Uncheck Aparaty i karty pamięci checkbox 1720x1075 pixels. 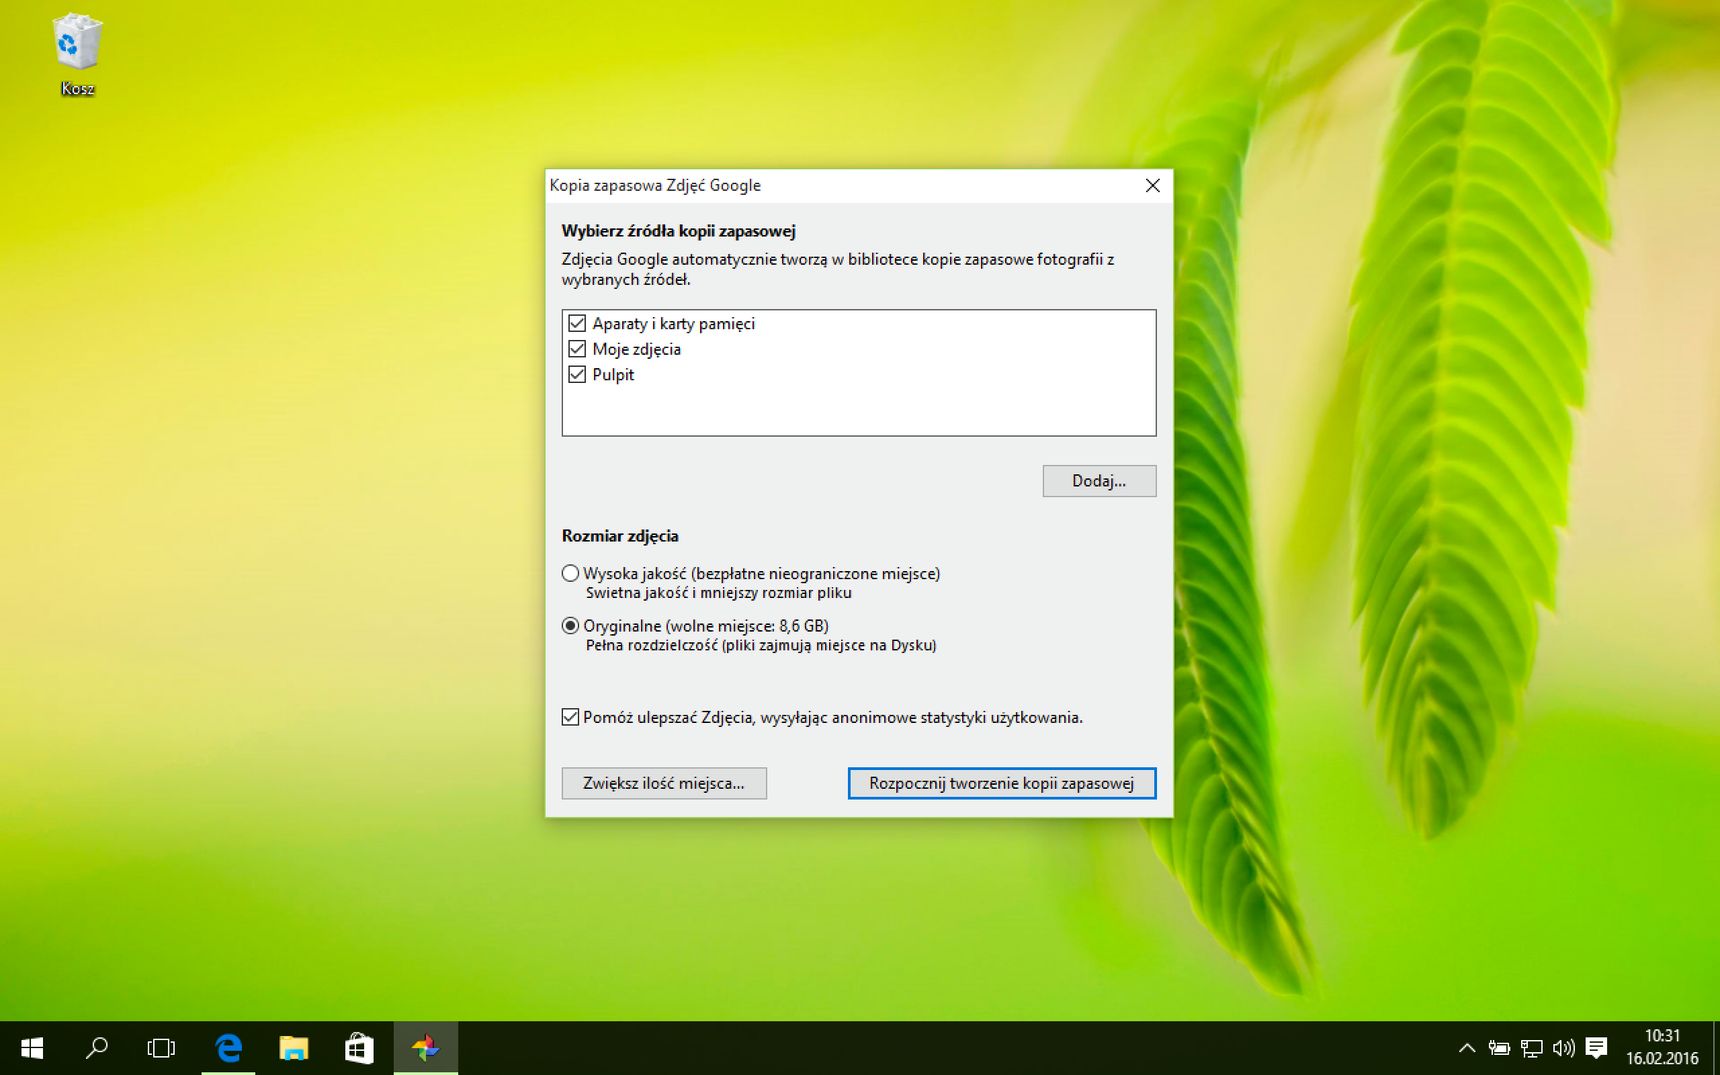577,323
